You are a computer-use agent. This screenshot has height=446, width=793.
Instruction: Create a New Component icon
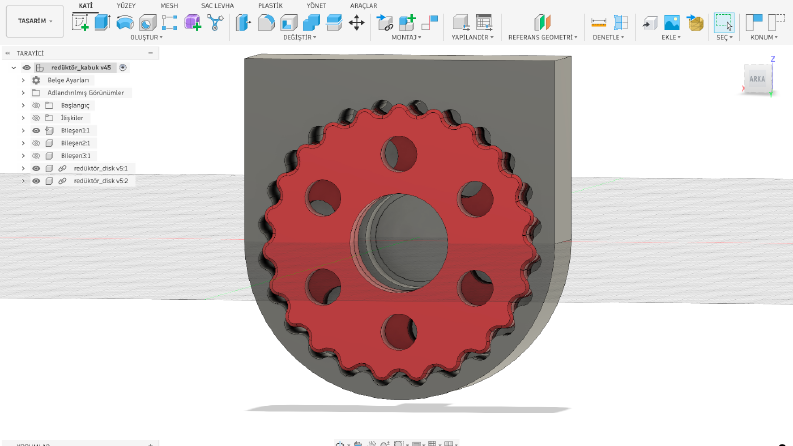(407, 23)
